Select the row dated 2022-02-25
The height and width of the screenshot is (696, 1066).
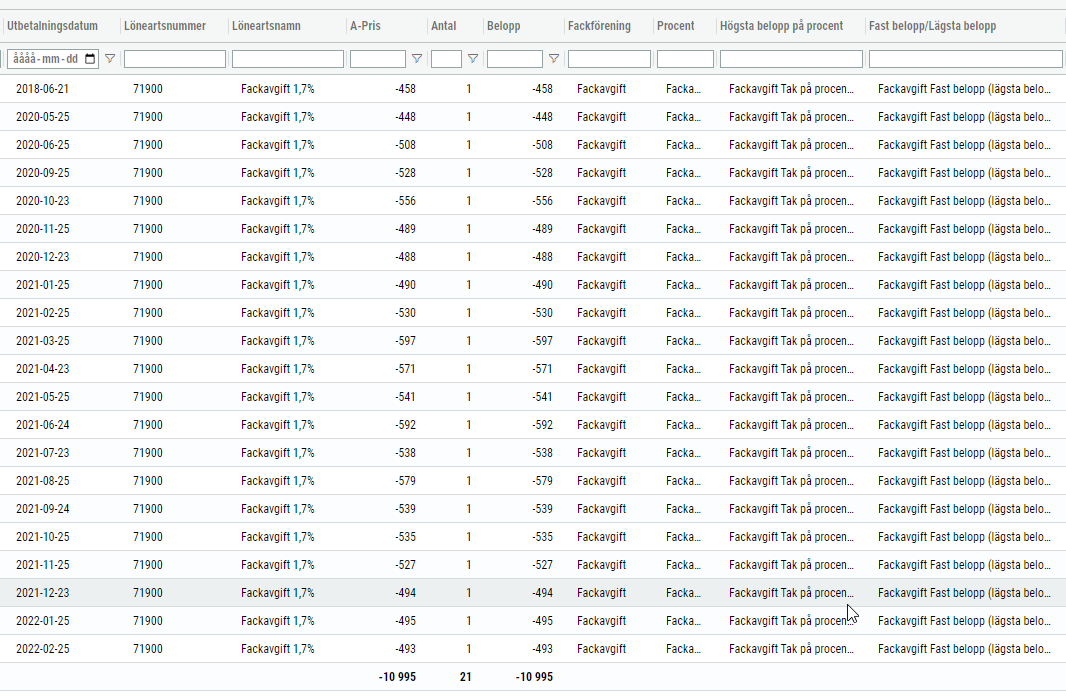(x=533, y=649)
